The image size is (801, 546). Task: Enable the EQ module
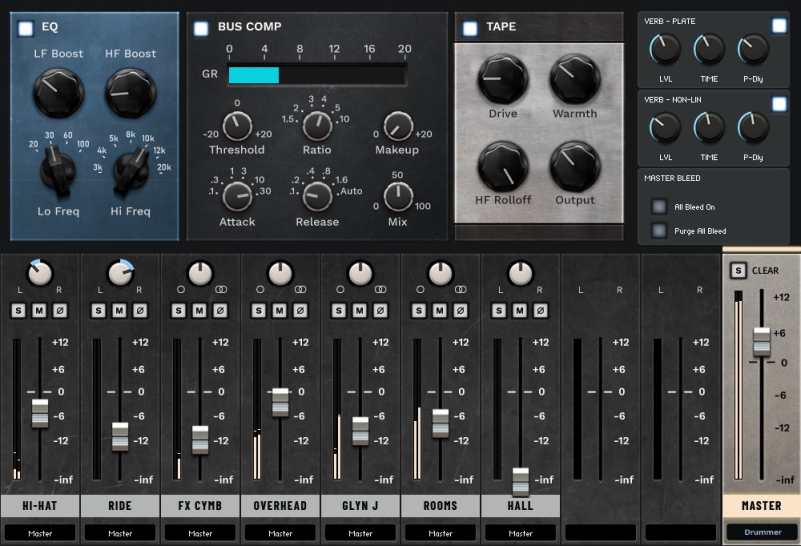[26, 28]
